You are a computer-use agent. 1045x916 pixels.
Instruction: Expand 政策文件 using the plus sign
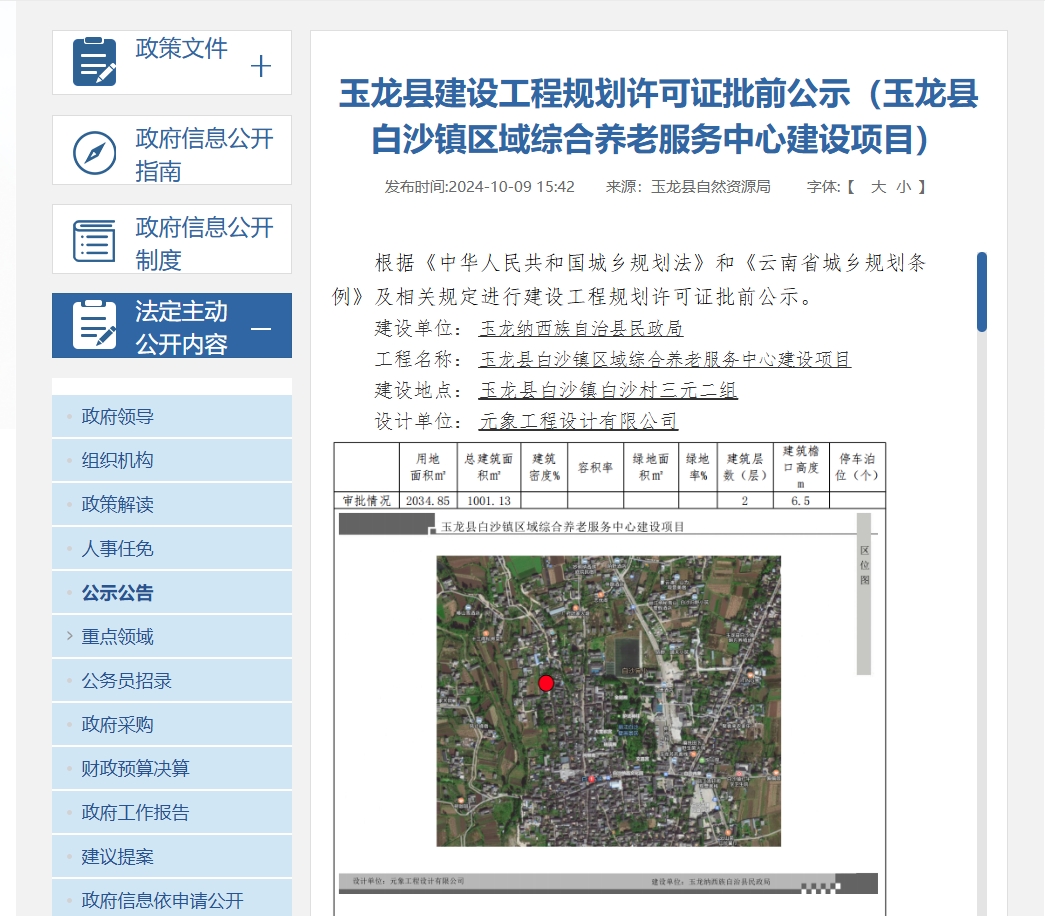pos(260,65)
